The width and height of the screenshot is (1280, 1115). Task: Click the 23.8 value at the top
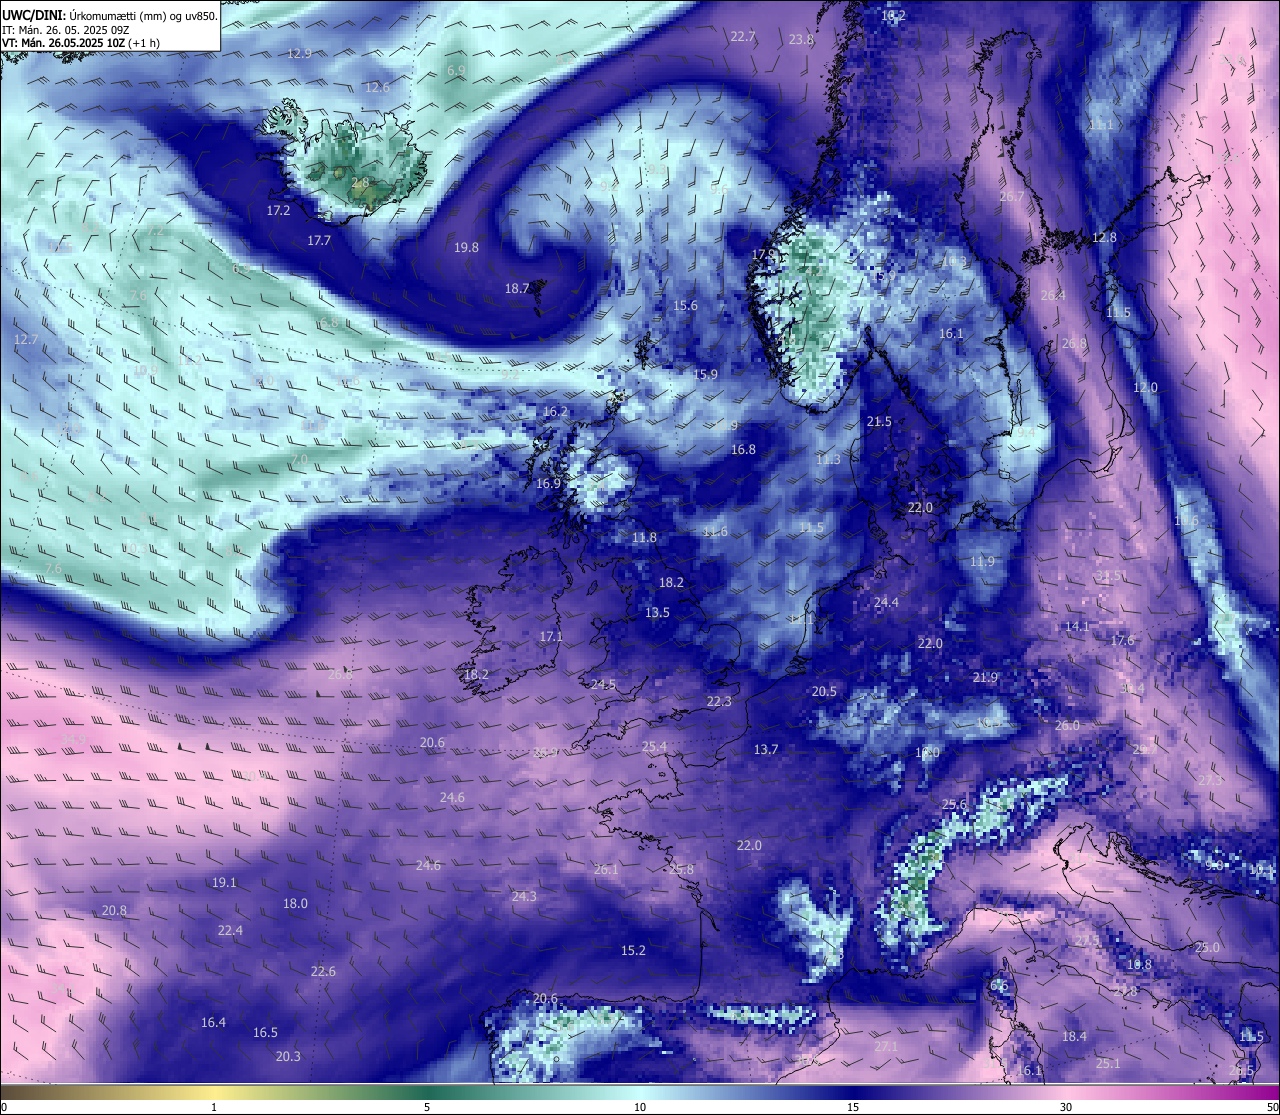click(801, 40)
